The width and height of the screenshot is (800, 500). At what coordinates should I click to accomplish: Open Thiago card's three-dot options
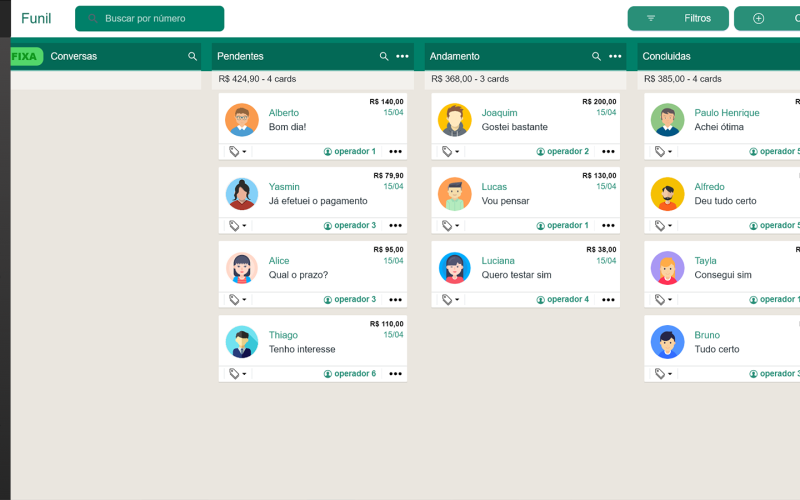click(x=395, y=373)
